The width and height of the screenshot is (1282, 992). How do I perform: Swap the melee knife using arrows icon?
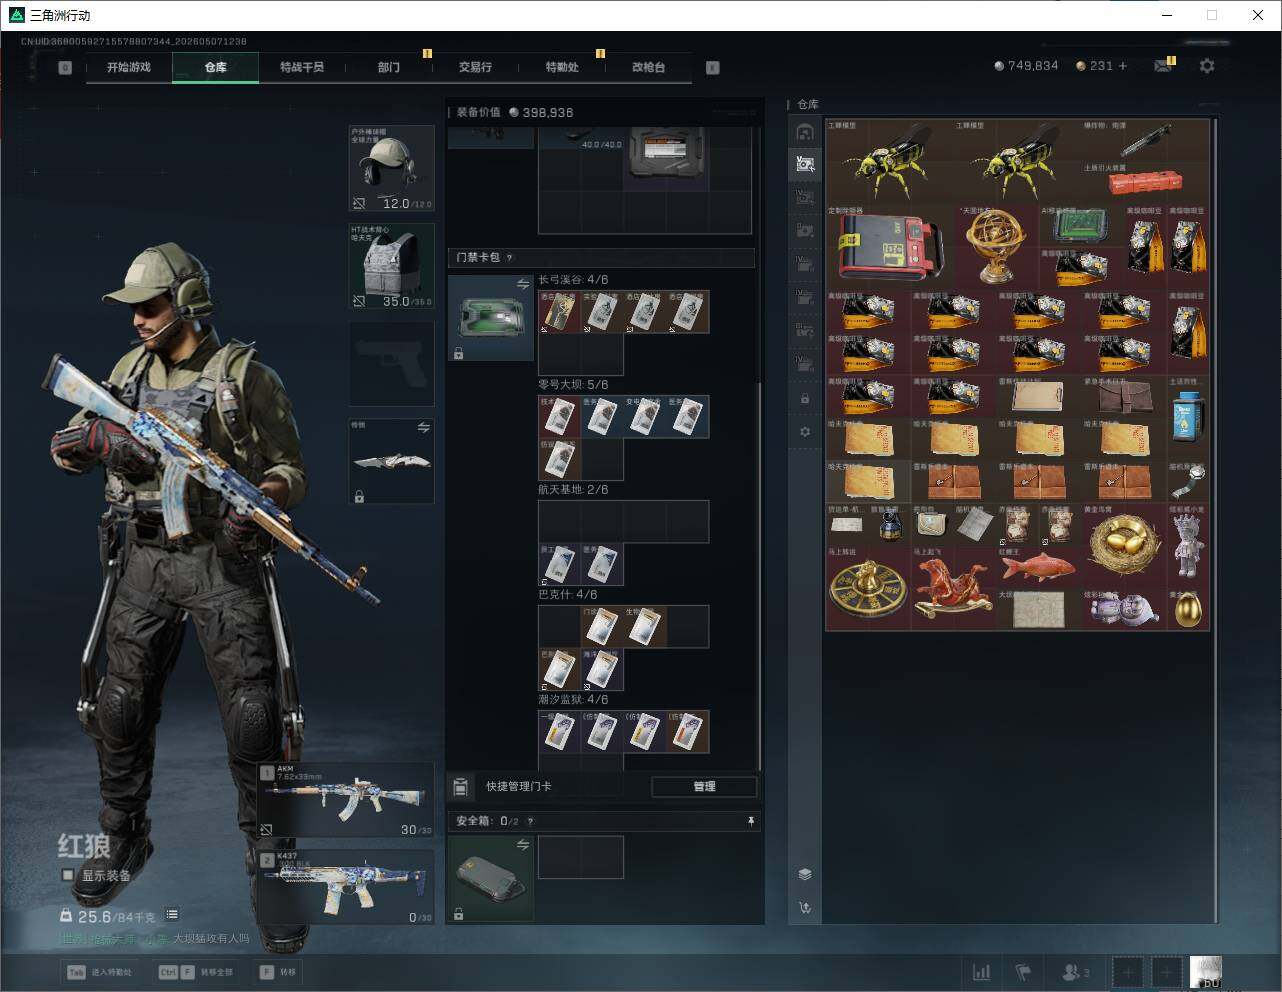[423, 428]
